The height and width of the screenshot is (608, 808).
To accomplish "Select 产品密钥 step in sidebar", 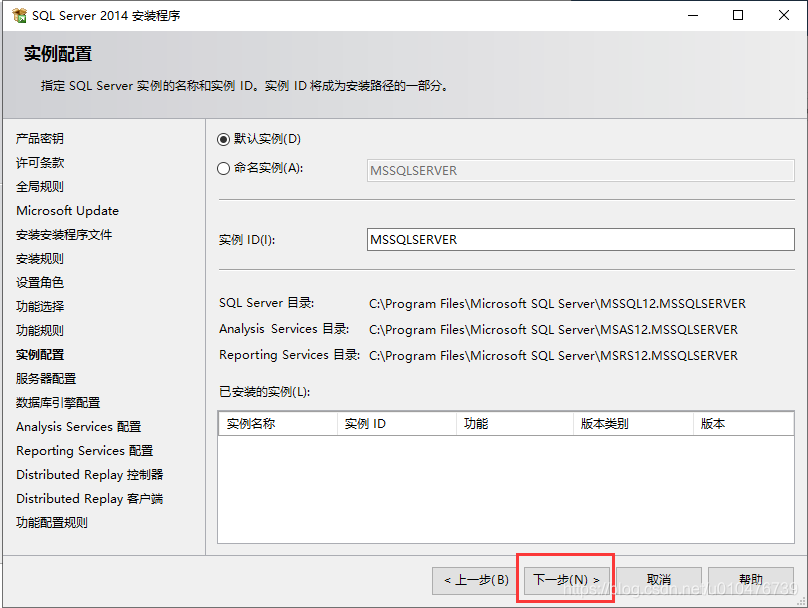I will click(40, 139).
